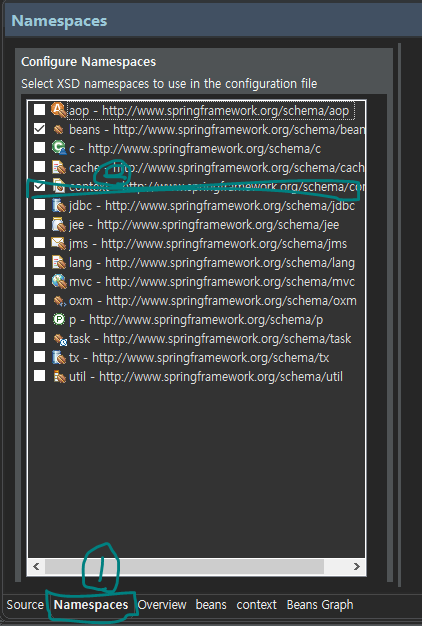Viewport: 422px width, 626px height.
Task: Select the mvc schema/mvc row text
Action: click(212, 281)
